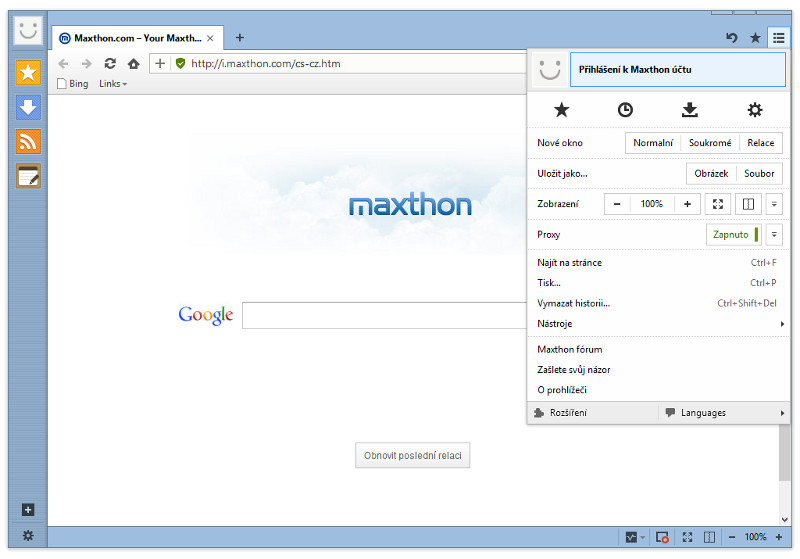800x559 pixels.
Task: Open a Relace new session window
Action: point(761,143)
